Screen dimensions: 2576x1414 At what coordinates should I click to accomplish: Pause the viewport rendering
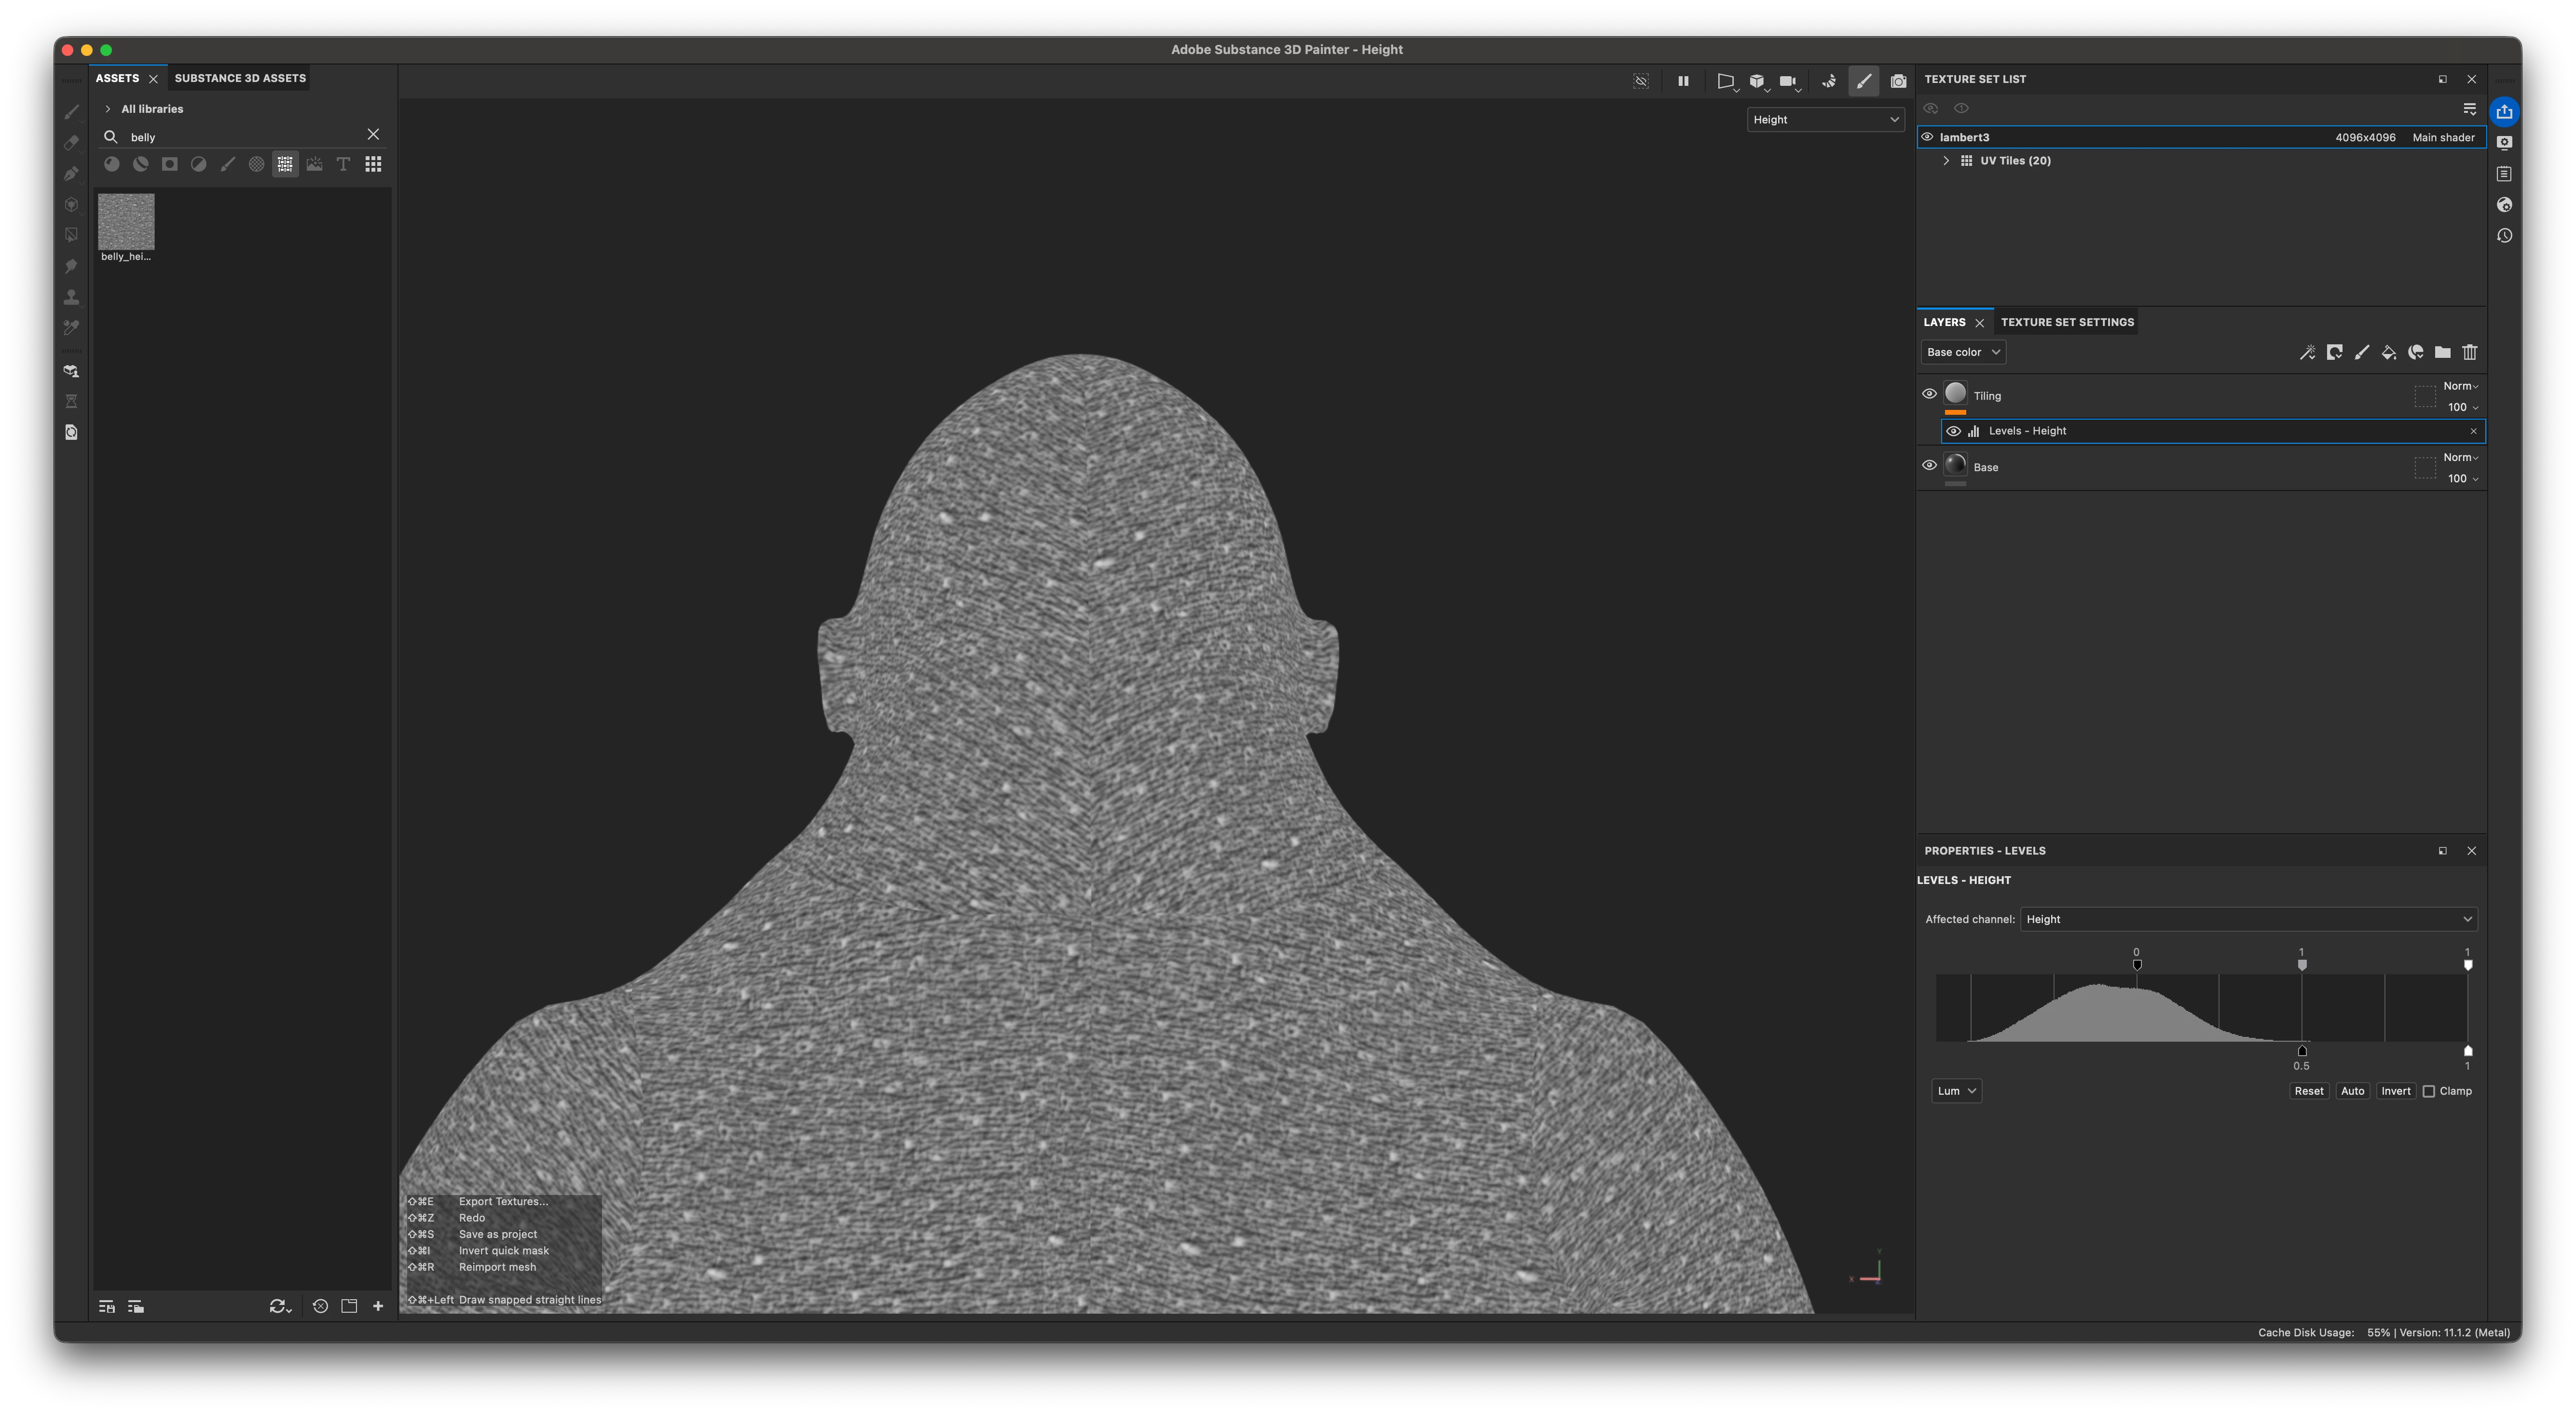[1683, 81]
